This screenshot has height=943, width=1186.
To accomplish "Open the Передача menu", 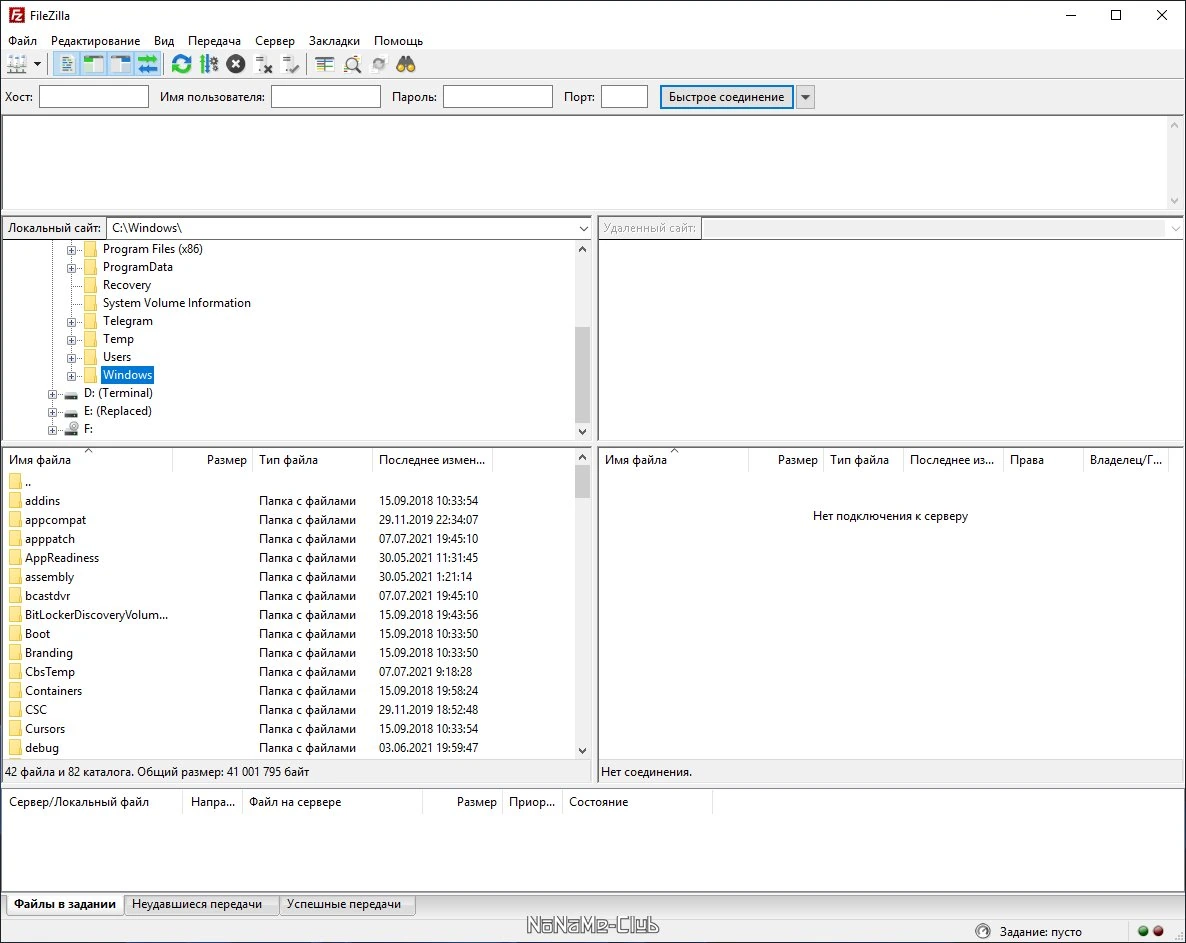I will tap(215, 41).
